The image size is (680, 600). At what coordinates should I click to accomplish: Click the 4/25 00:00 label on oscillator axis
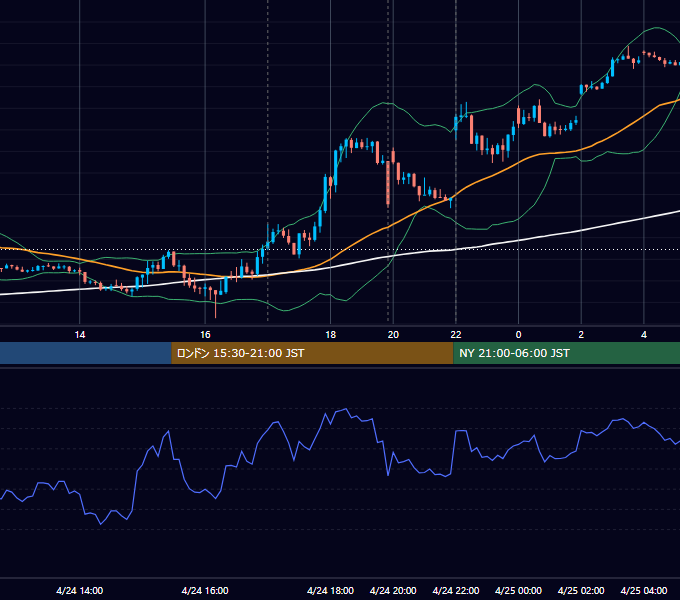[518, 590]
